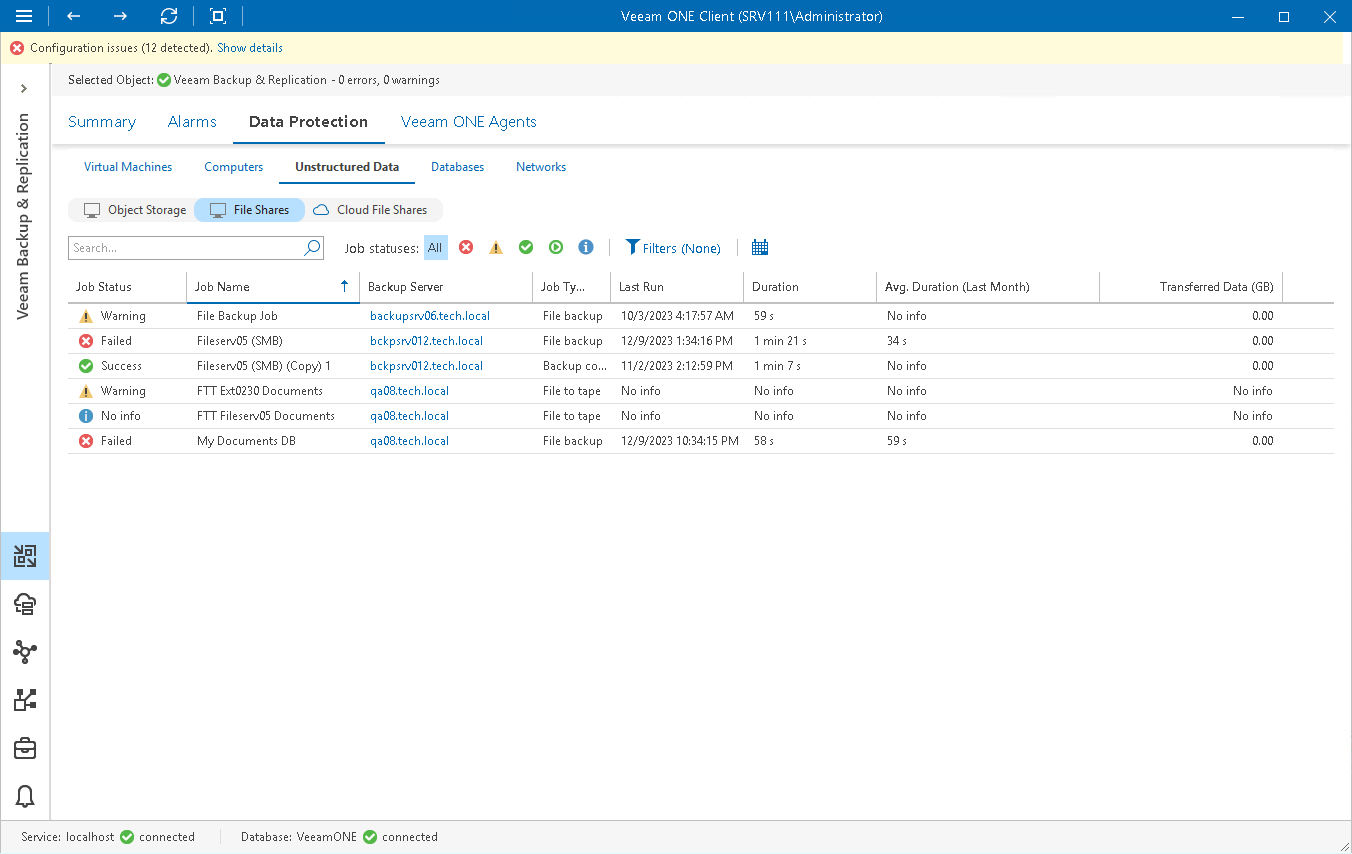Sort by Job Name column header
This screenshot has width=1352, height=854.
click(273, 287)
